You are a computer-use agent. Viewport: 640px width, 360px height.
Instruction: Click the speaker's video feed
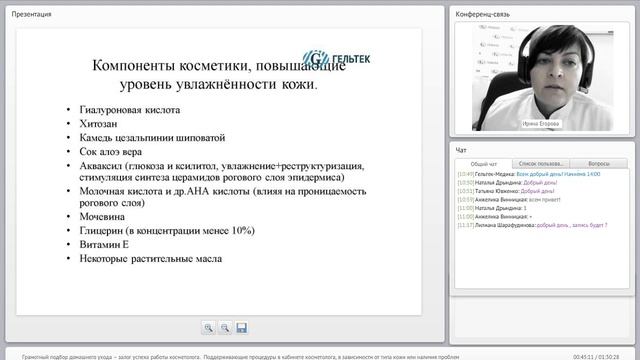click(542, 78)
